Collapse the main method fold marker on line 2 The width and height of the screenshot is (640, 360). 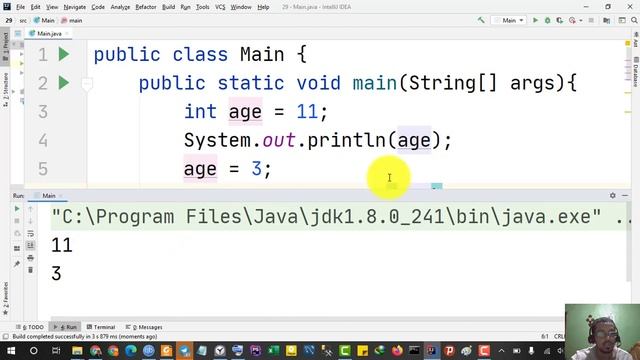click(x=87, y=84)
